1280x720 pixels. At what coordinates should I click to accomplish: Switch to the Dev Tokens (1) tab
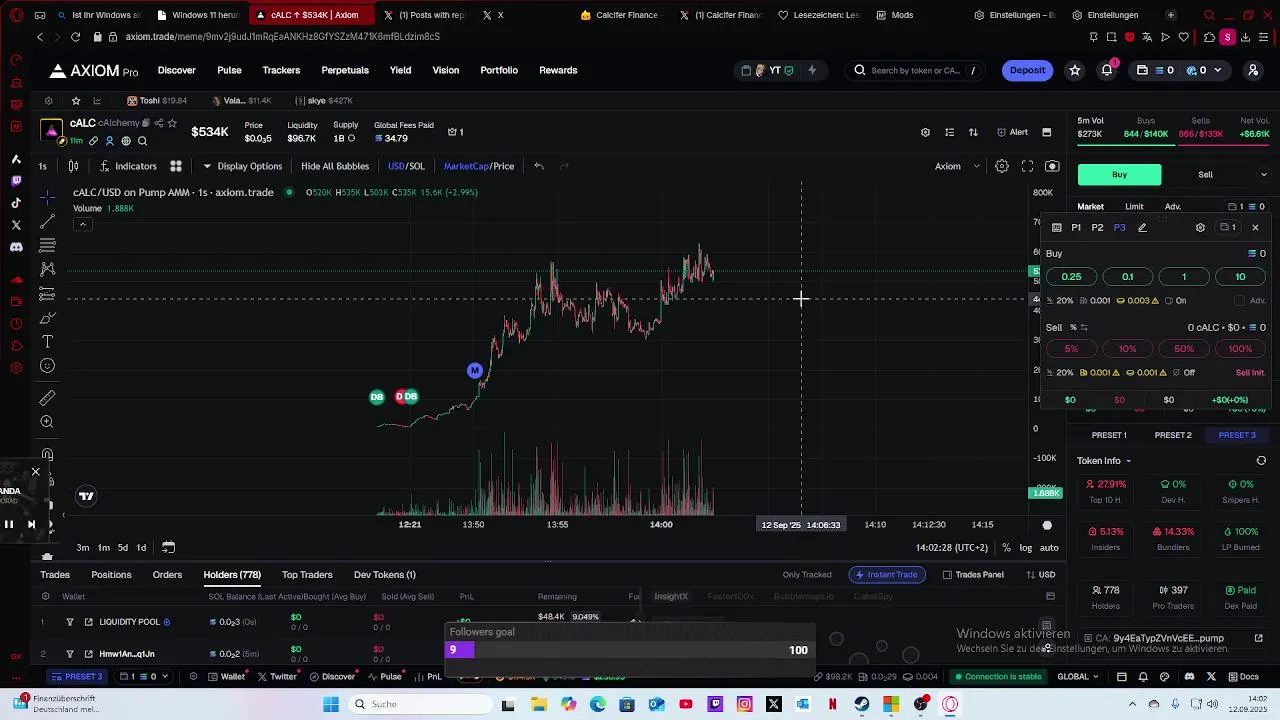385,575
